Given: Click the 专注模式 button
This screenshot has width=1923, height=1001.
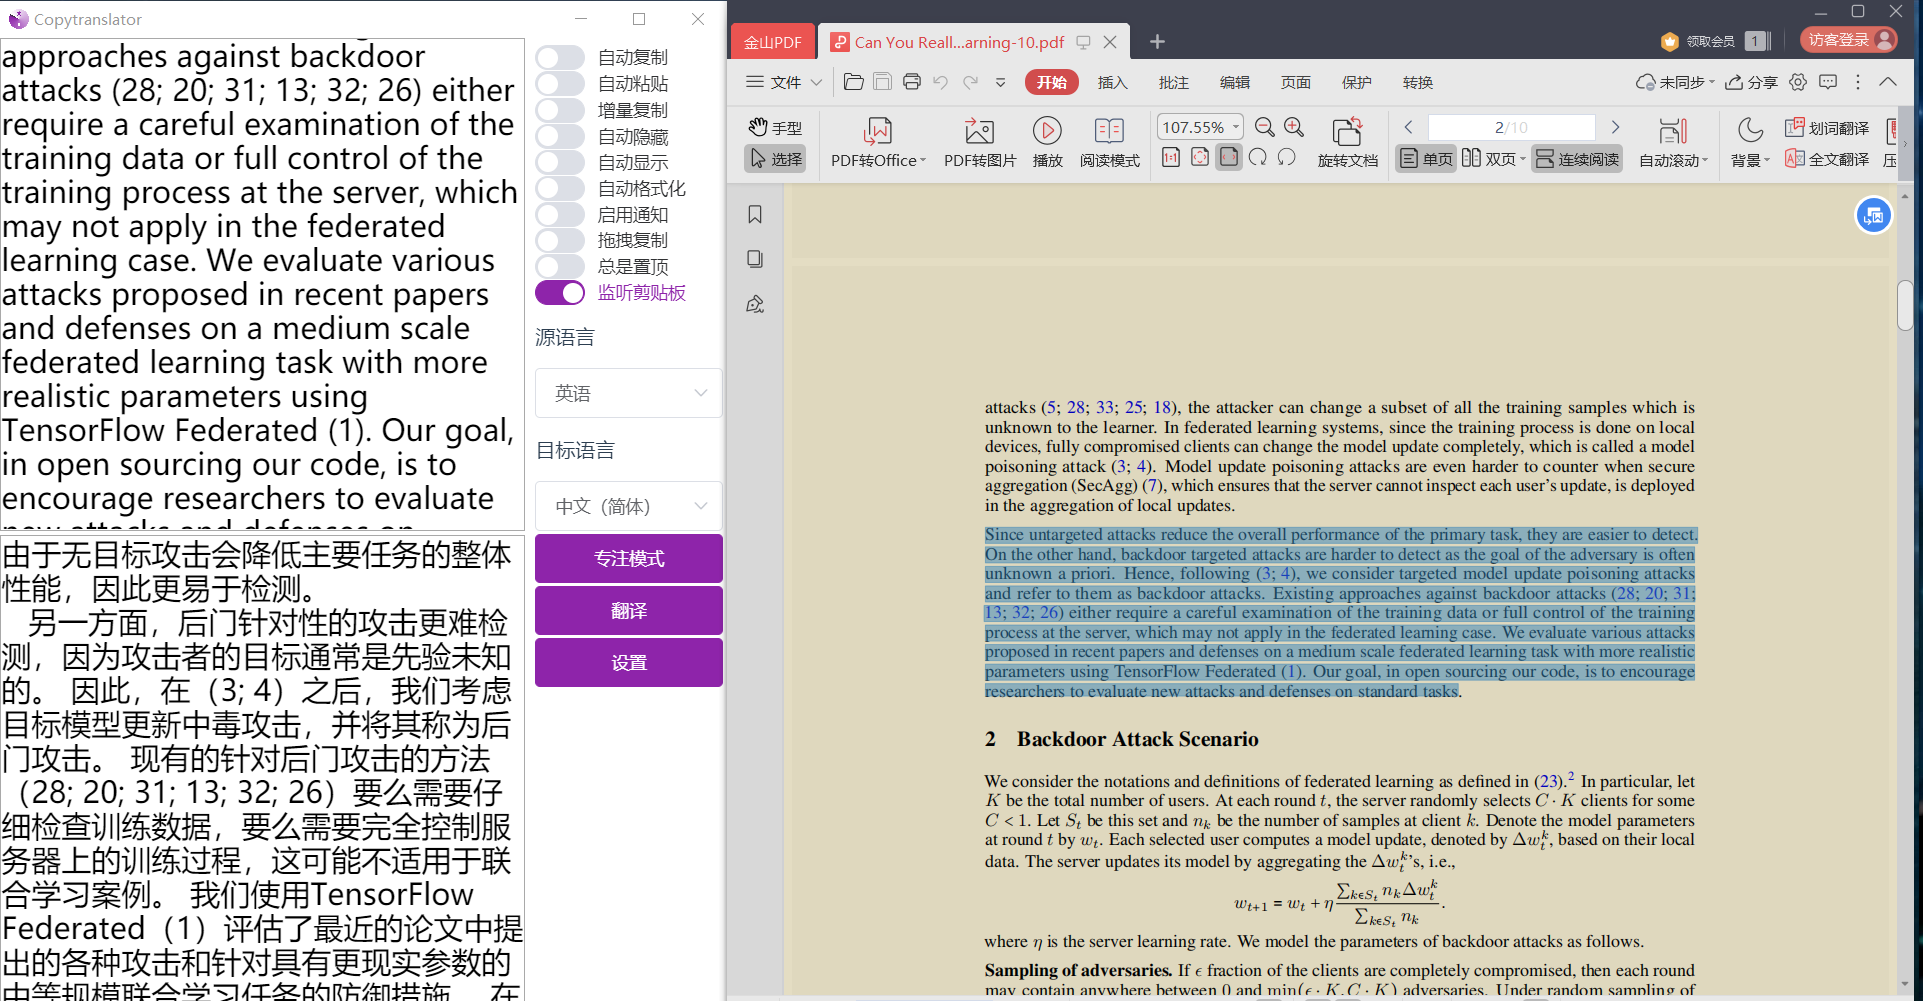Looking at the screenshot, I should [x=629, y=558].
